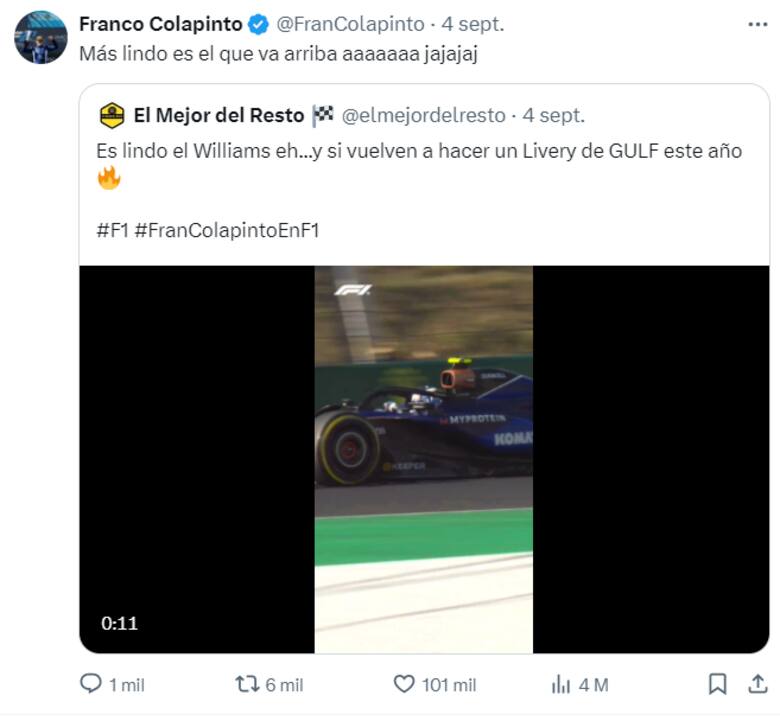Like the tweet with heart icon
Screen dimensions: 780x721
404,684
